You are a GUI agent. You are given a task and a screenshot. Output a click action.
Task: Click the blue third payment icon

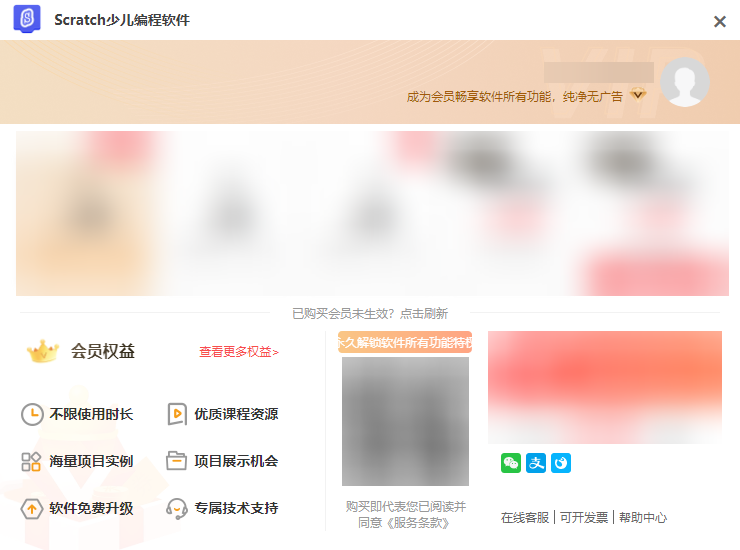(561, 463)
